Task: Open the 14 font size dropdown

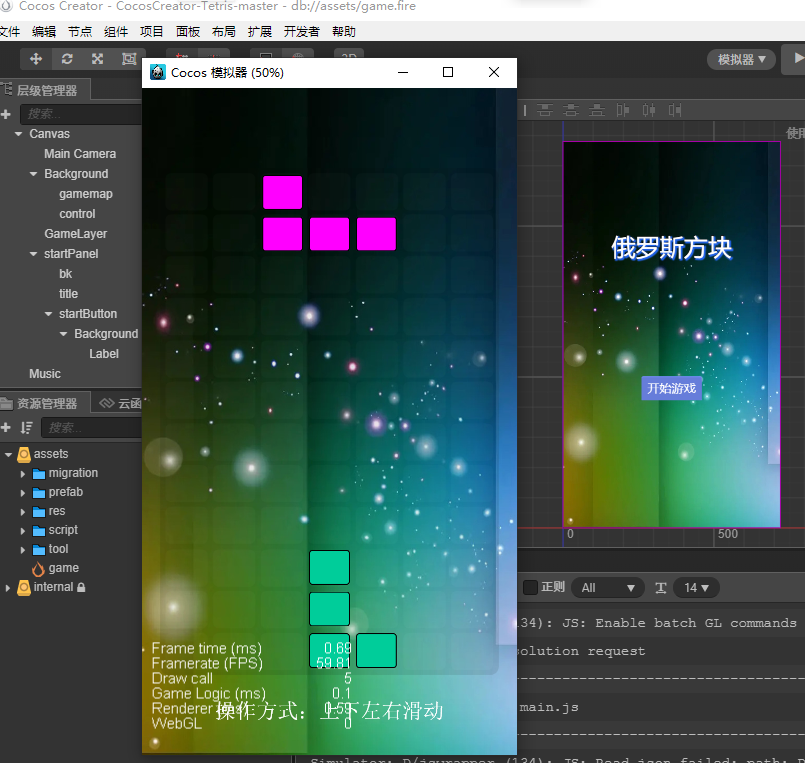Action: tap(696, 588)
